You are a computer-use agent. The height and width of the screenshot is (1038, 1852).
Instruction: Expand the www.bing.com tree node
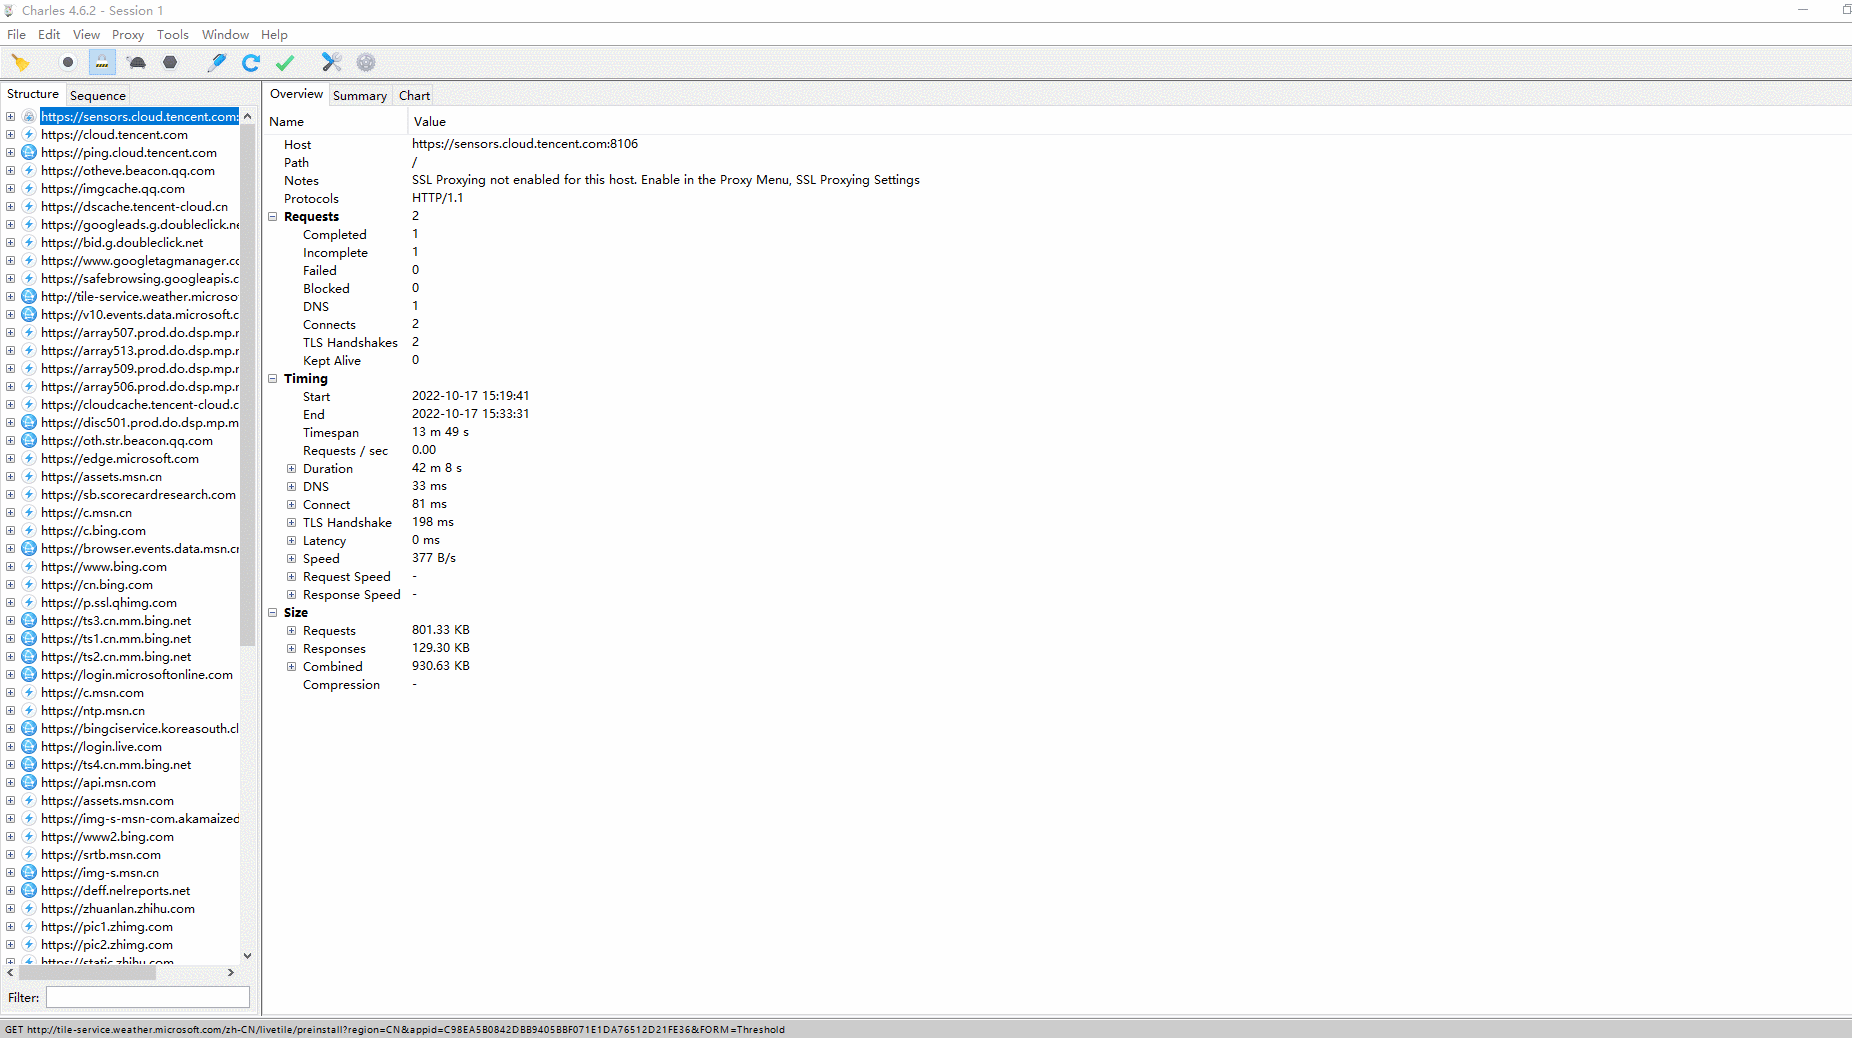(10, 567)
